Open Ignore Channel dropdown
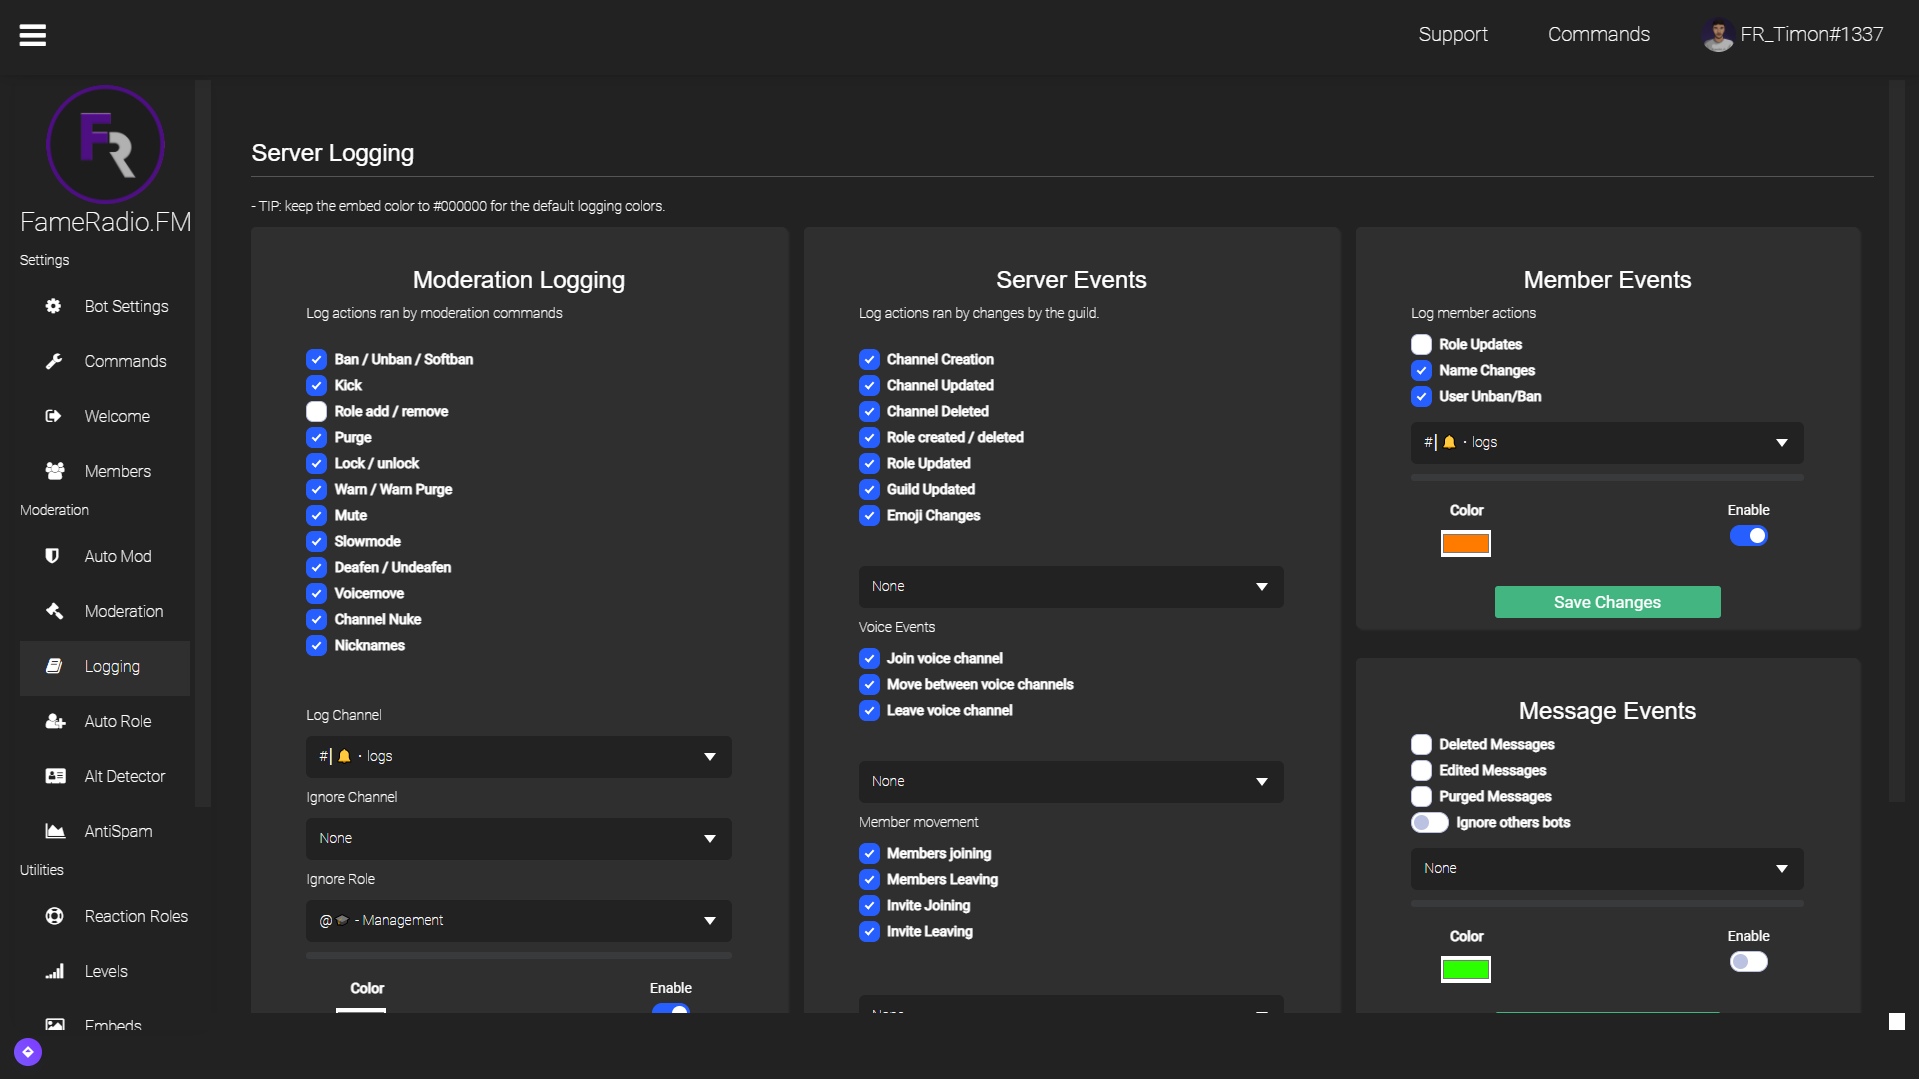Image resolution: width=1919 pixels, height=1079 pixels. click(x=518, y=839)
